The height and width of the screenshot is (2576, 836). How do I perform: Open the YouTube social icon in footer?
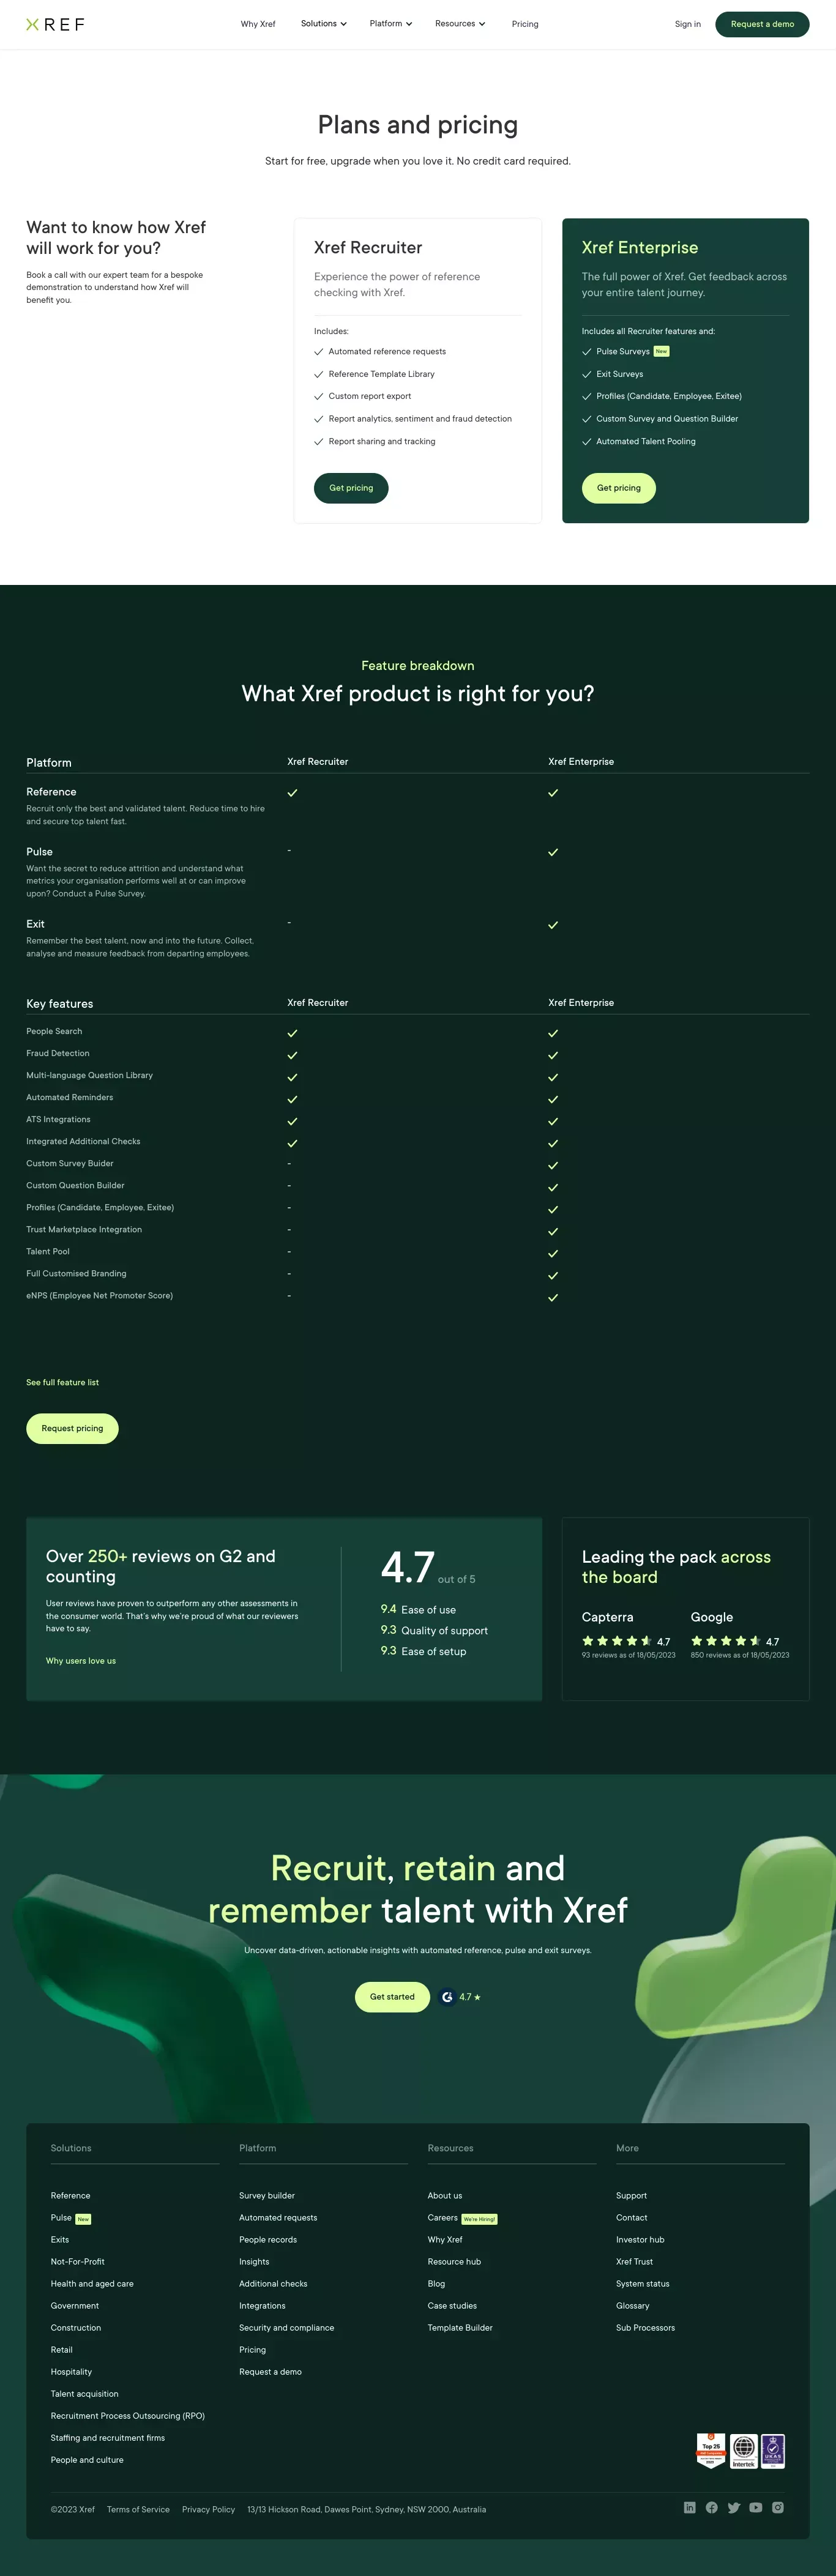tap(756, 2507)
